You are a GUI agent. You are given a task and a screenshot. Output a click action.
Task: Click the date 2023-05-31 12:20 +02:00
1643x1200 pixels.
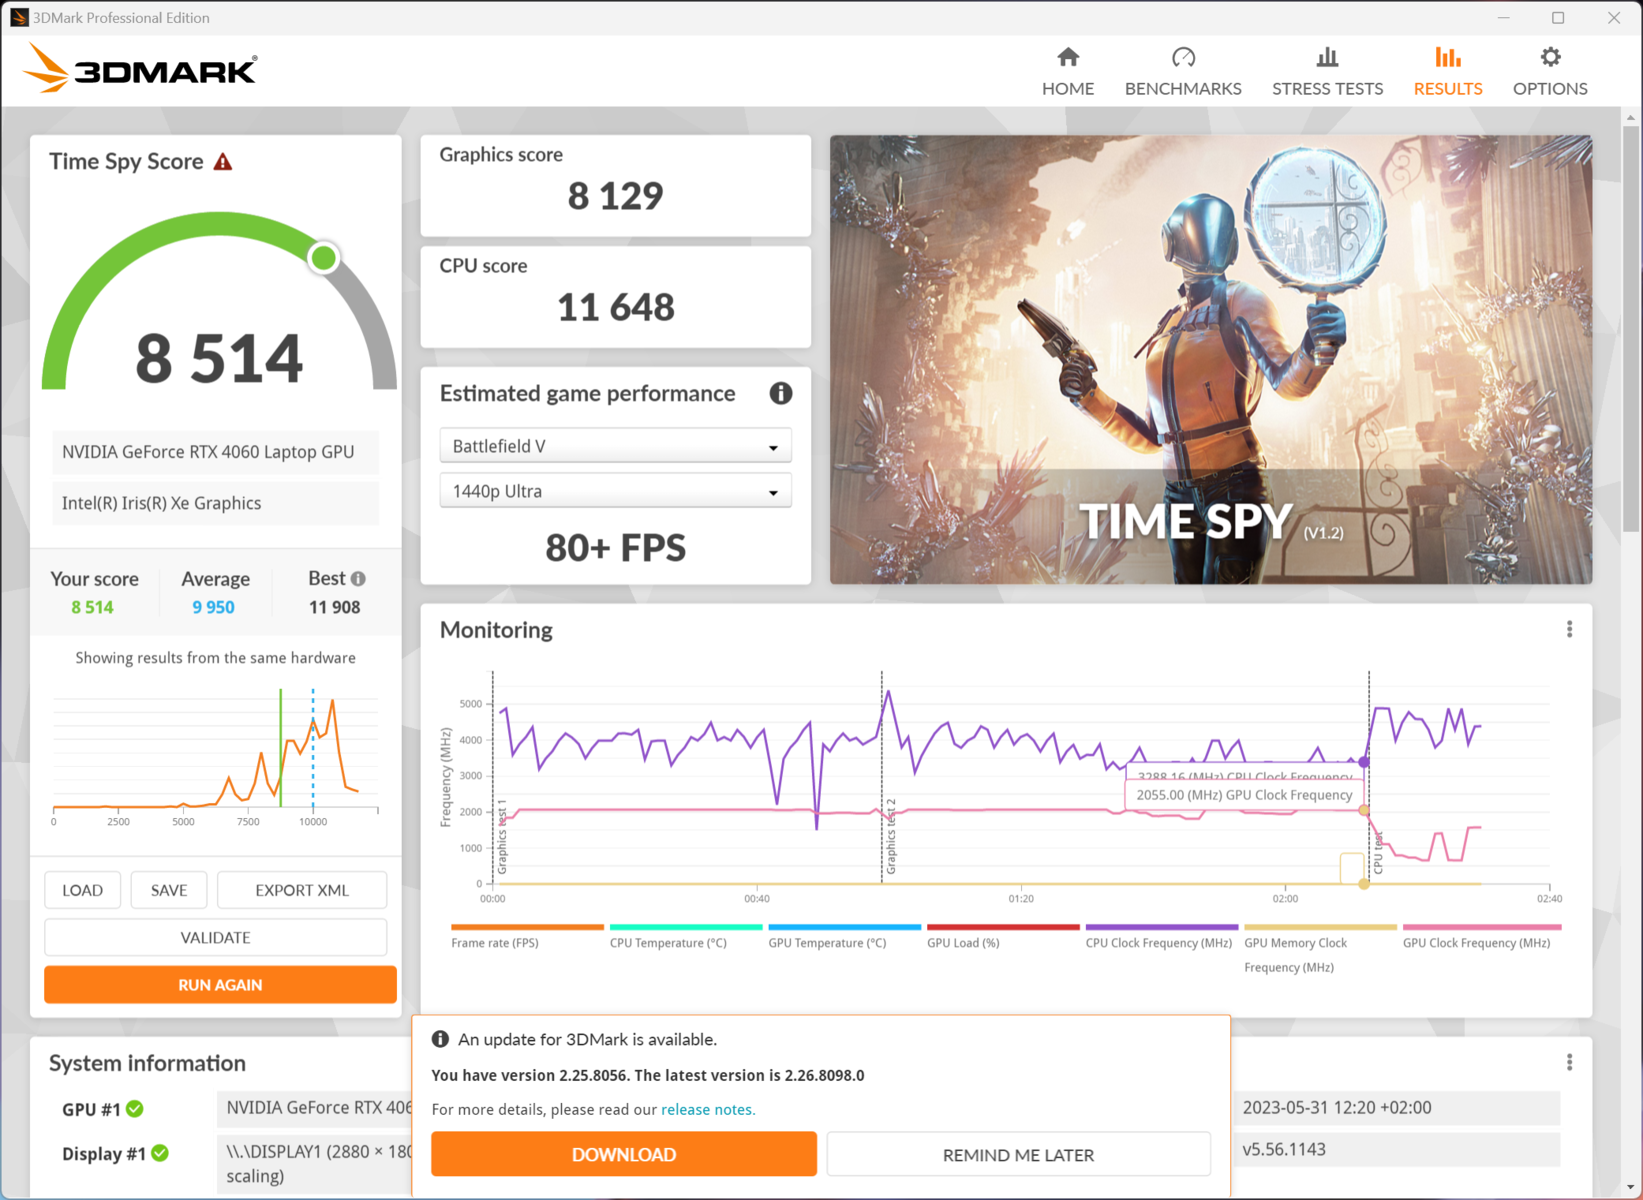(1397, 1108)
